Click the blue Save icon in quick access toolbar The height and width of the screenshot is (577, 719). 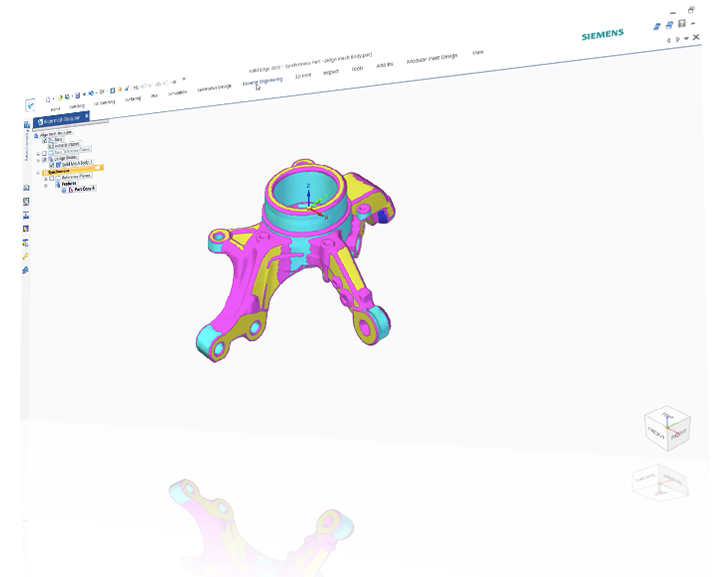[77, 95]
